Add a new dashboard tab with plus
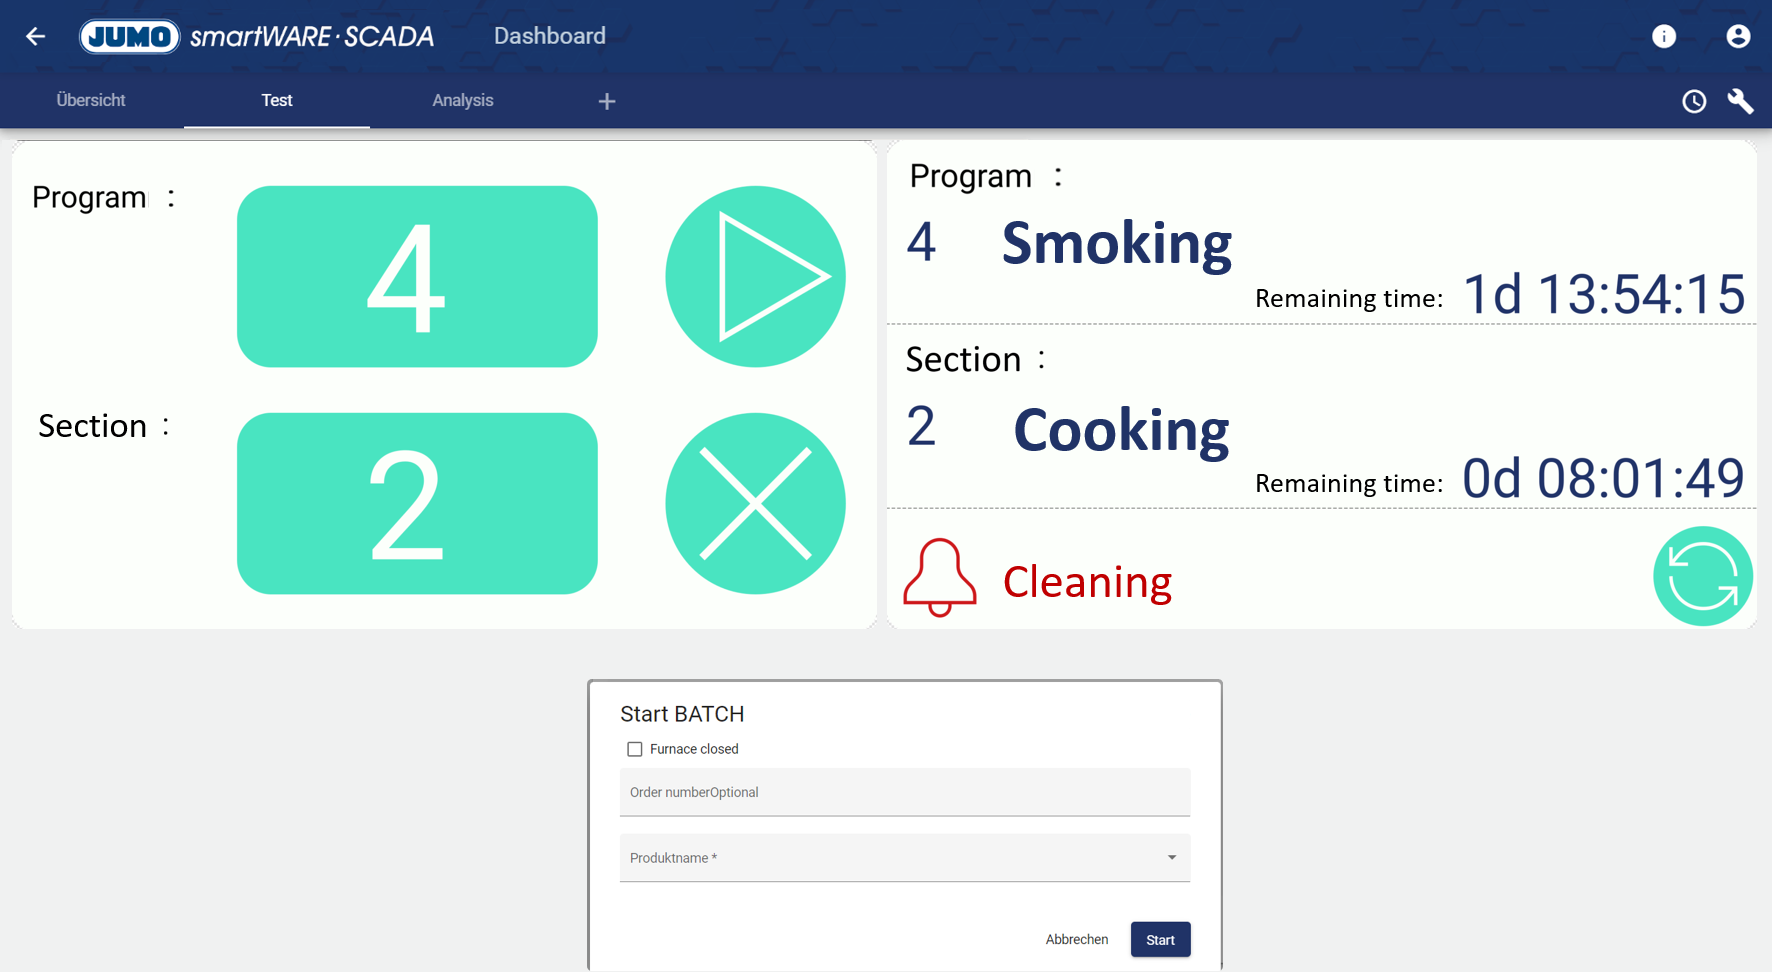This screenshot has width=1772, height=972. 606,101
